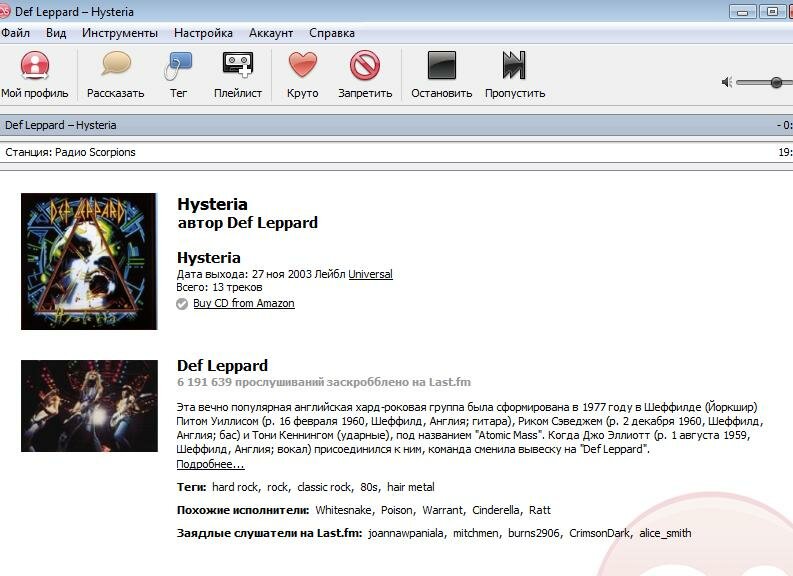Expand the biography with Подробнее link

point(210,464)
